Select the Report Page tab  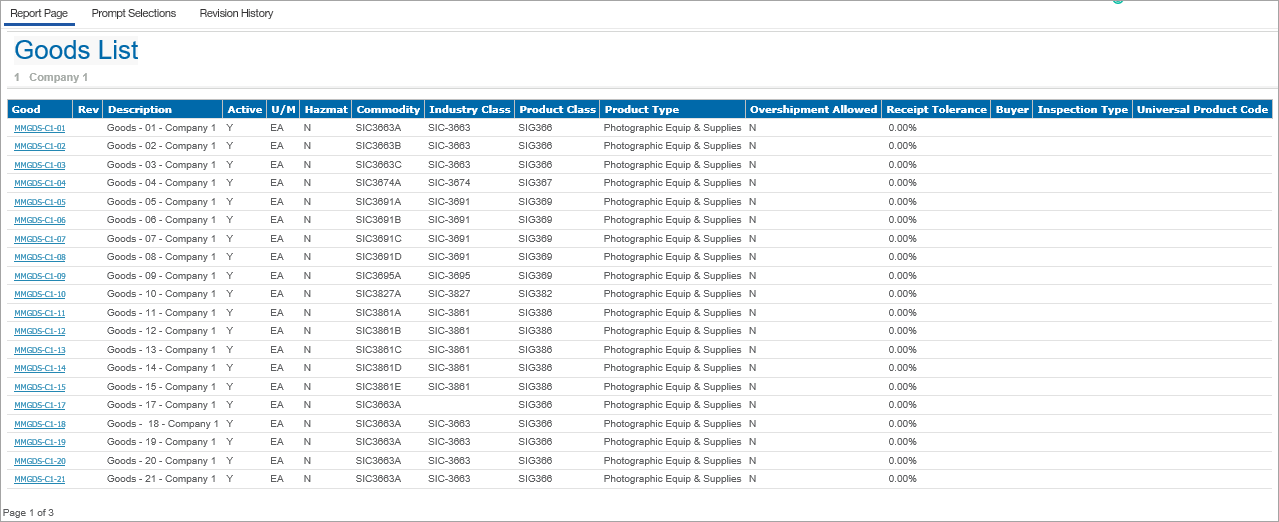click(39, 13)
